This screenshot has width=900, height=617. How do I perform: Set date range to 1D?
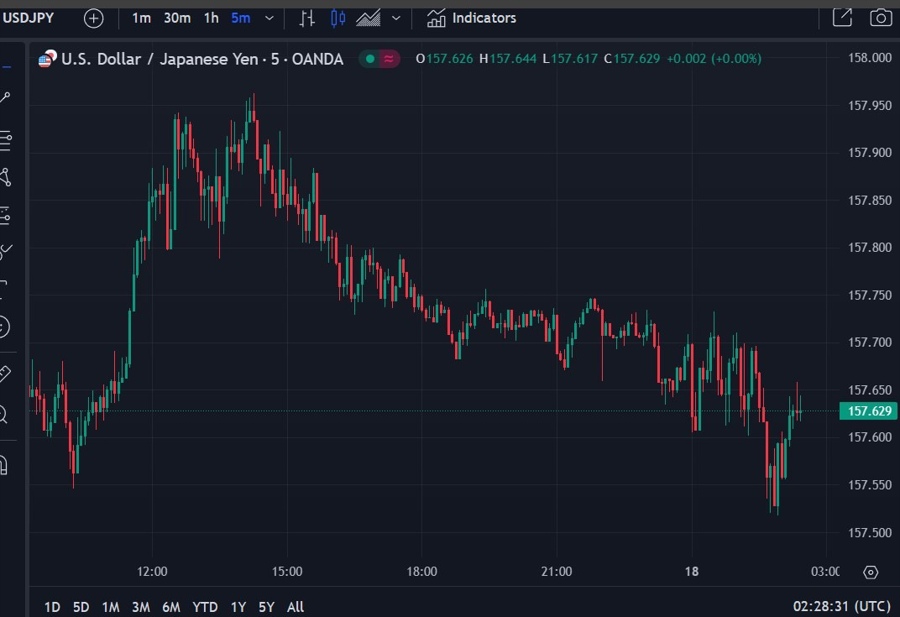click(52, 607)
